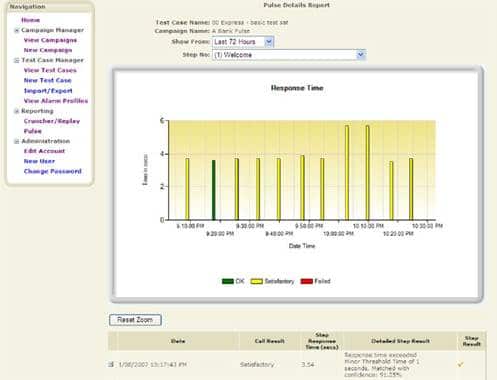Image resolution: width=497 pixels, height=380 pixels.
Task: Click the Step Result column header
Action: pyautogui.click(x=472, y=341)
